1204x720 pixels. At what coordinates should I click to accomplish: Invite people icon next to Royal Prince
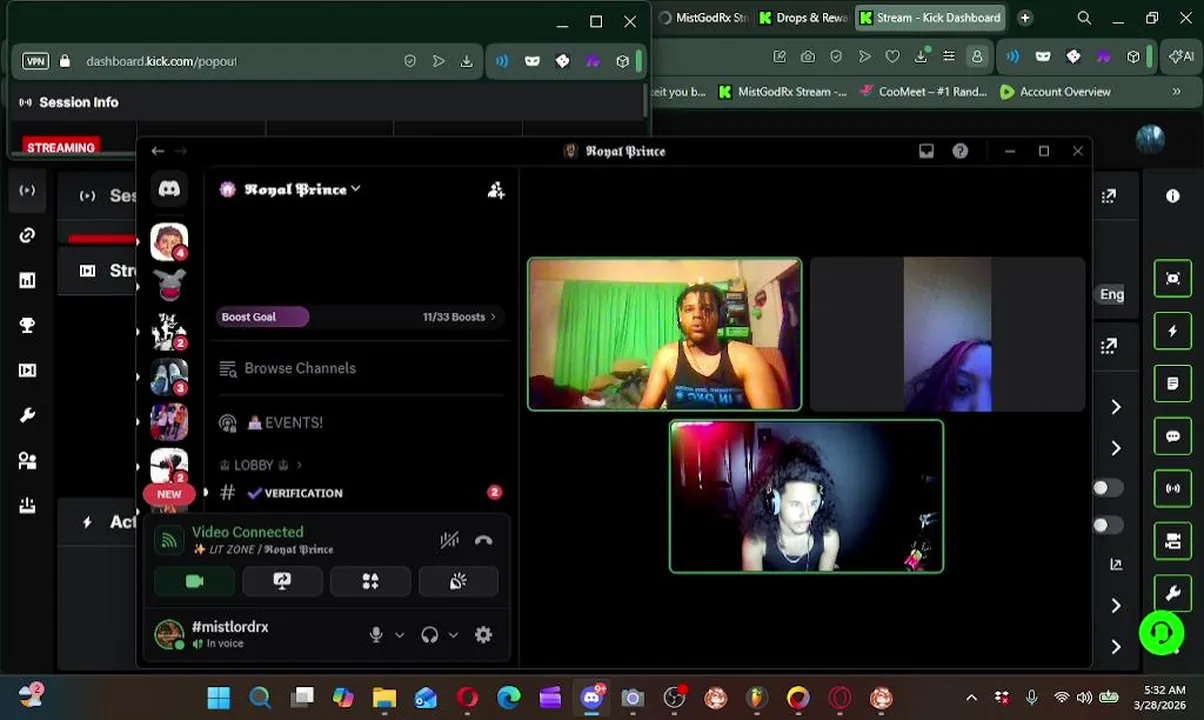[x=496, y=190]
